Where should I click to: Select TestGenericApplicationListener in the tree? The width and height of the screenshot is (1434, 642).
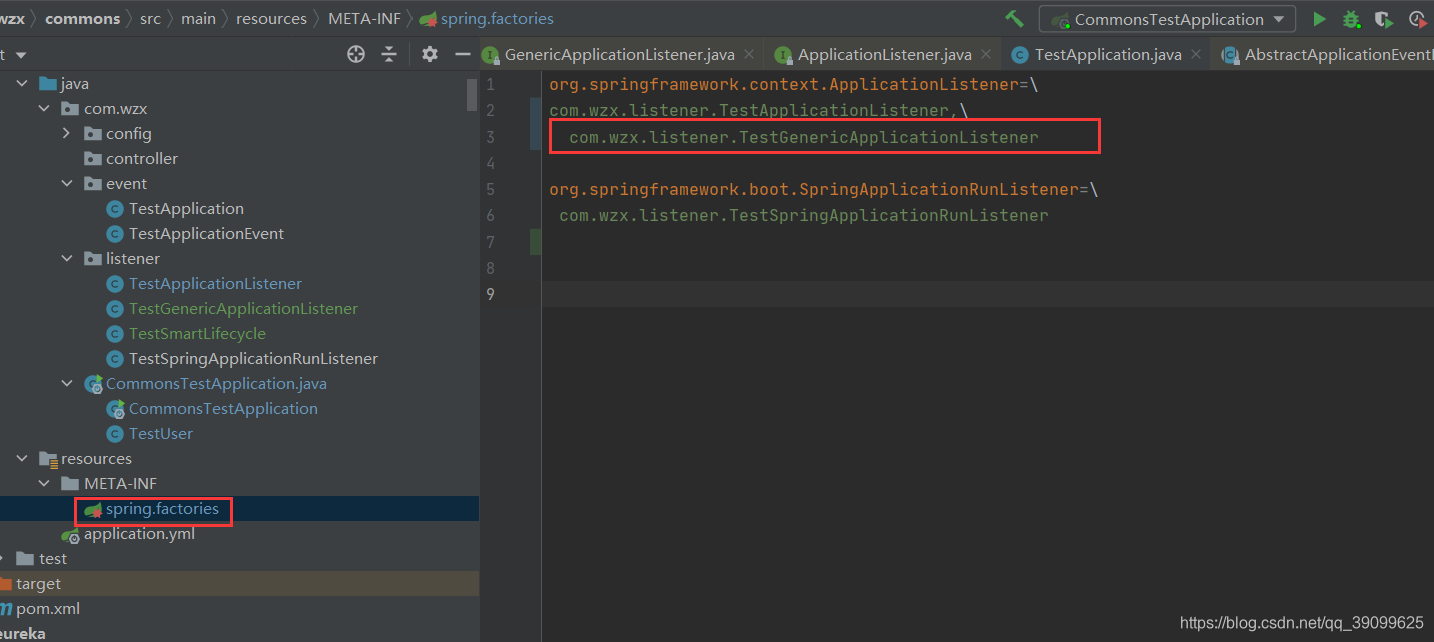pos(242,308)
